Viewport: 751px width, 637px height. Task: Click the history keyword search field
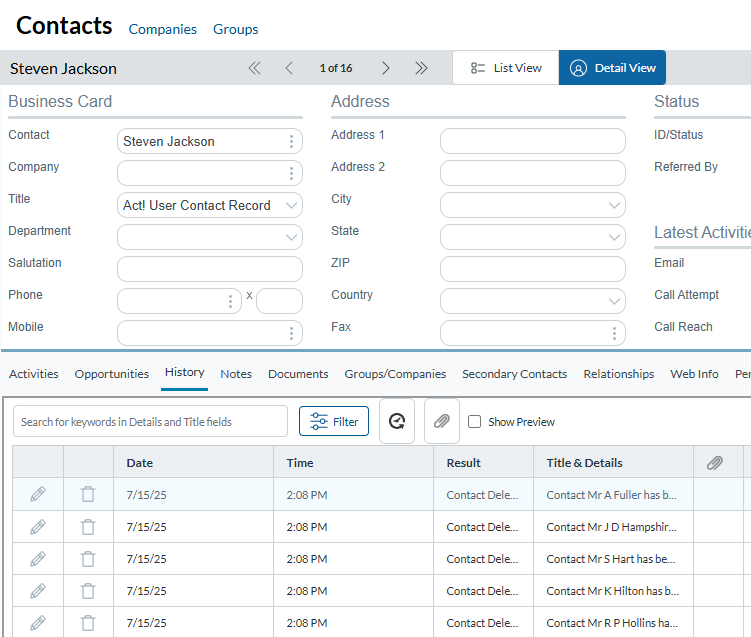click(x=150, y=421)
